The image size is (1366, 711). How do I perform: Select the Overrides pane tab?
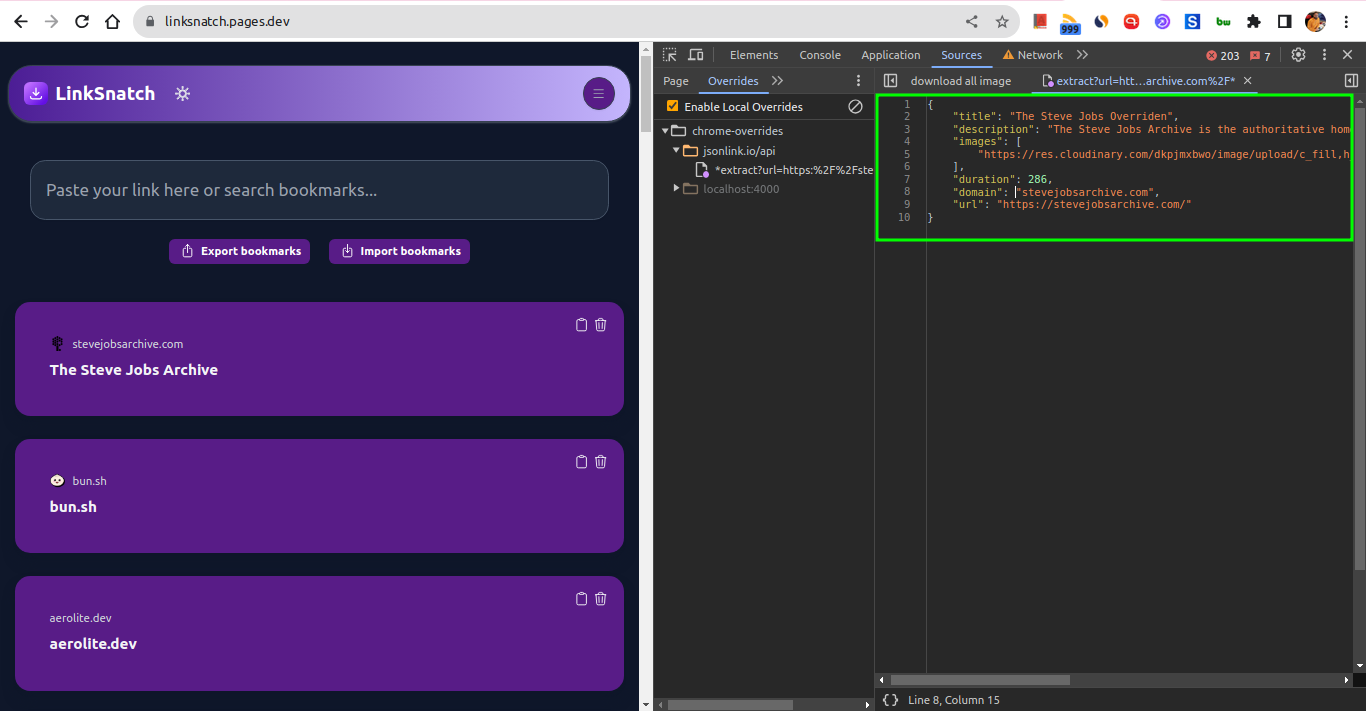[x=733, y=81]
